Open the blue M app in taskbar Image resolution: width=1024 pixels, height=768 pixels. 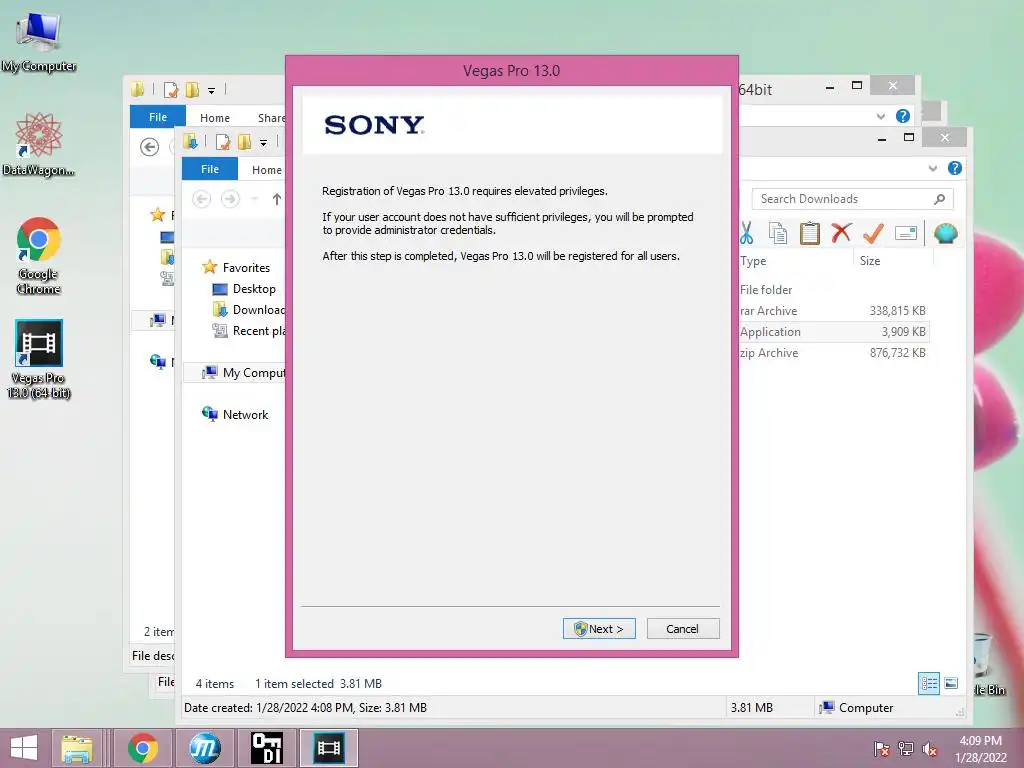click(204, 748)
